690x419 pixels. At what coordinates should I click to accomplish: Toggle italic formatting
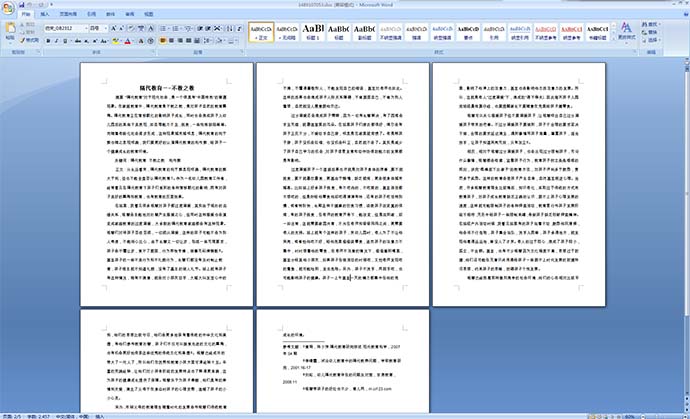click(56, 41)
